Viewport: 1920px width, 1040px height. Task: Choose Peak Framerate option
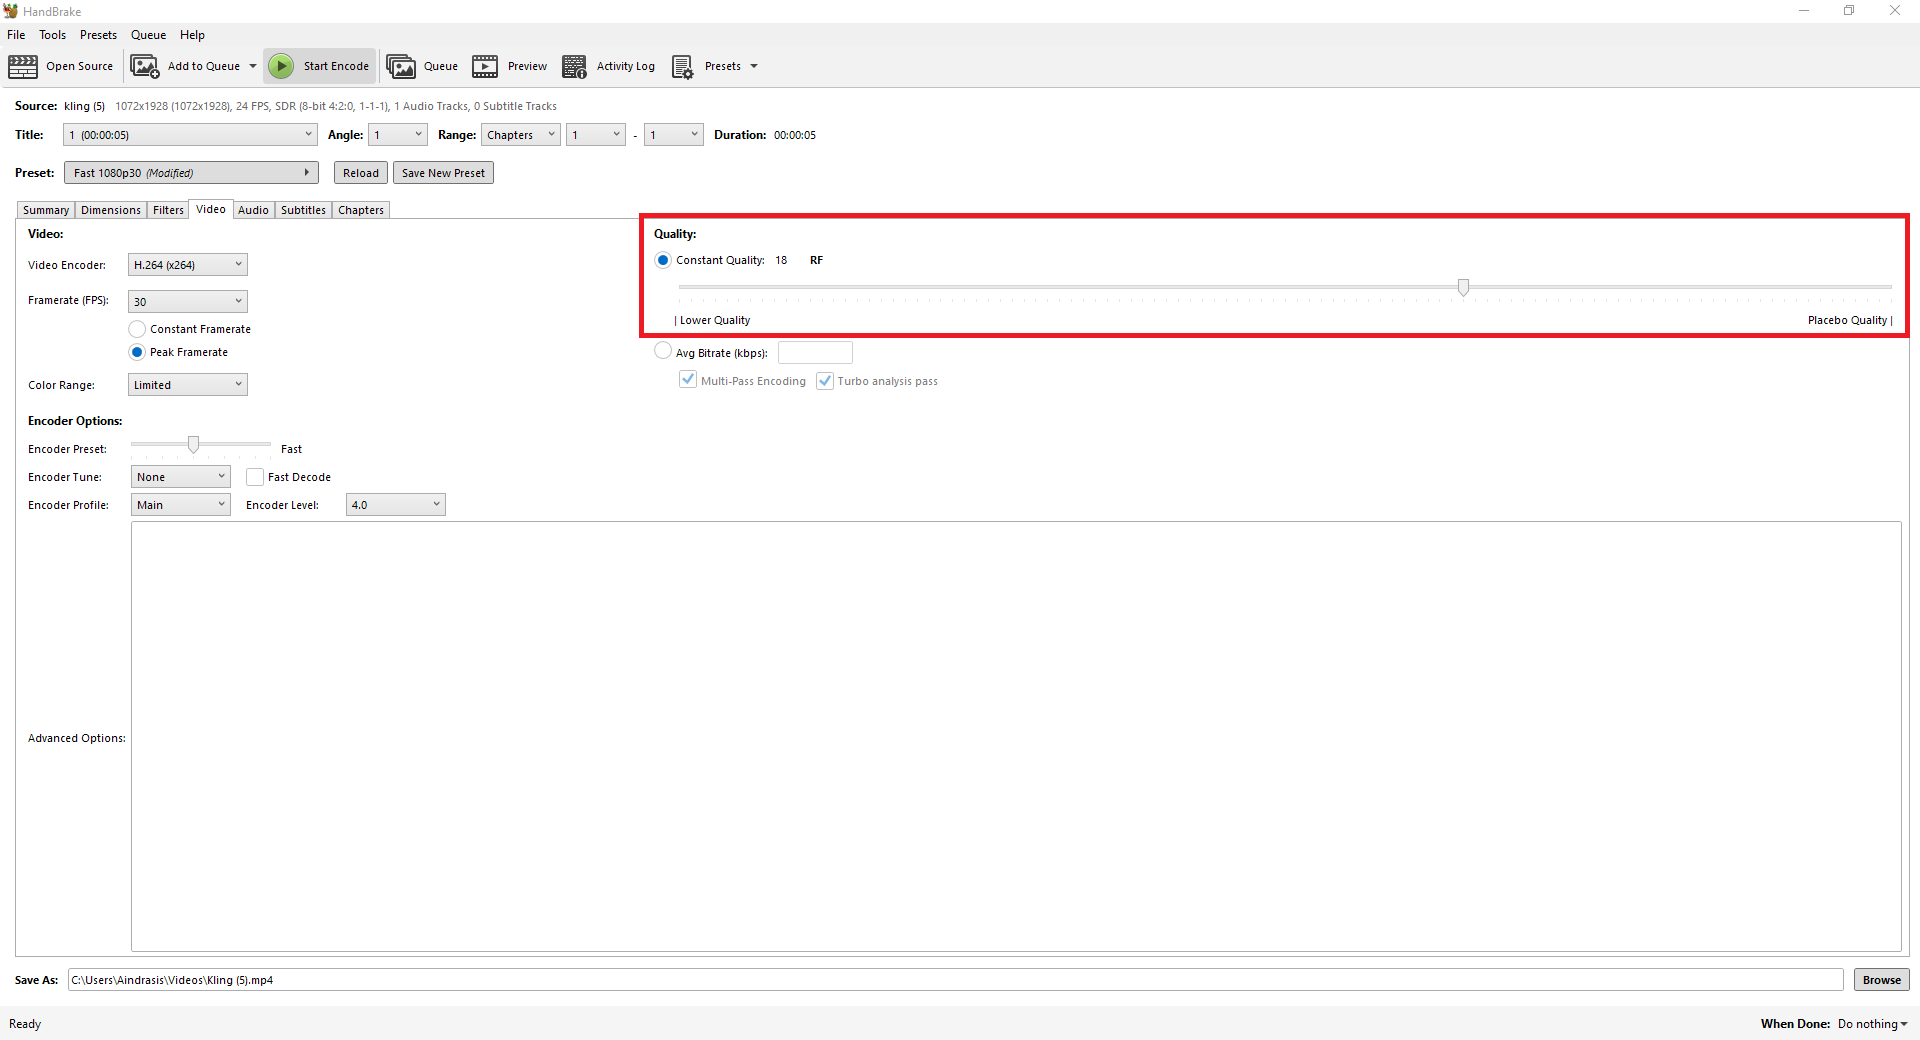(137, 352)
